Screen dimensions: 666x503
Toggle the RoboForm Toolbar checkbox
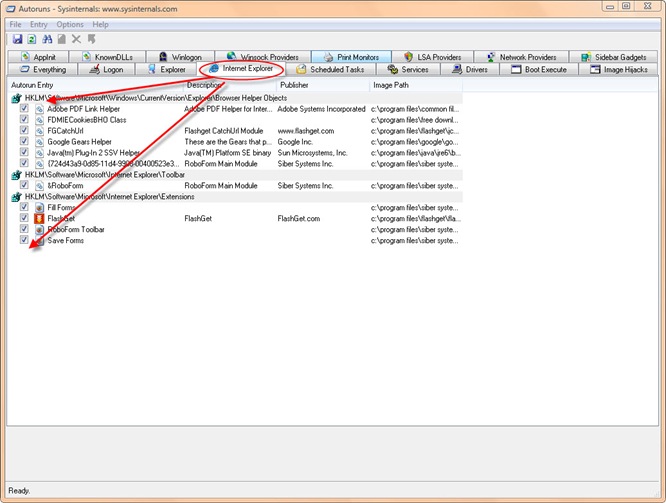pyautogui.click(x=24, y=229)
